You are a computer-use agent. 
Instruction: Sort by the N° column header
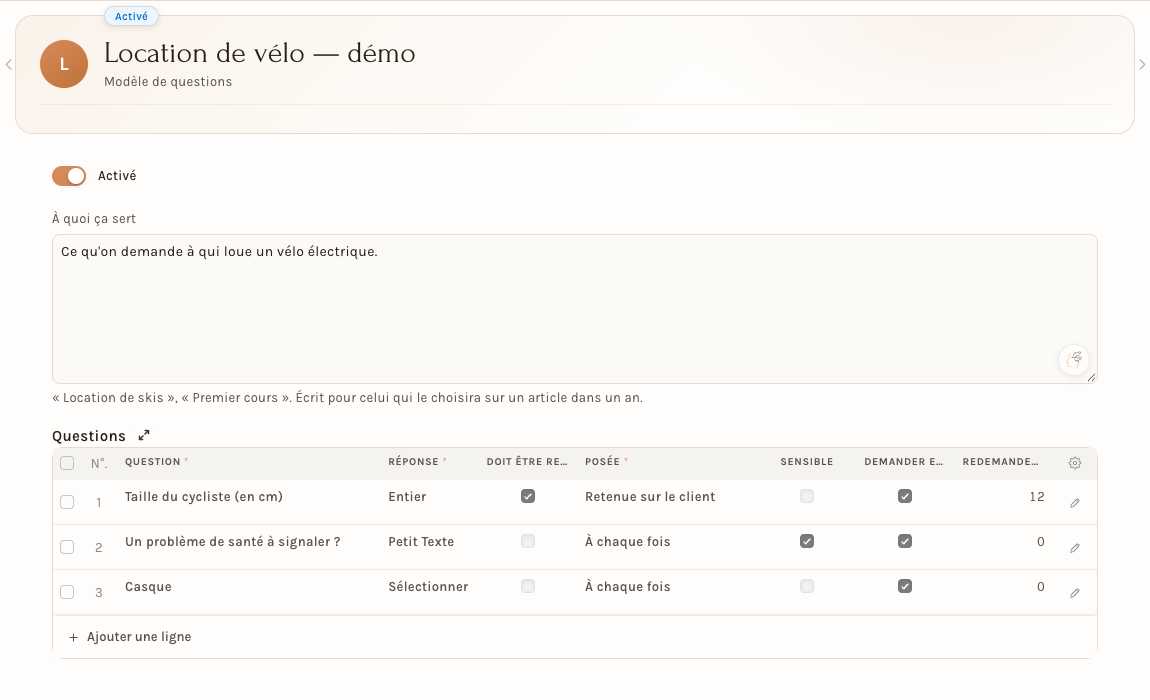(x=99, y=463)
